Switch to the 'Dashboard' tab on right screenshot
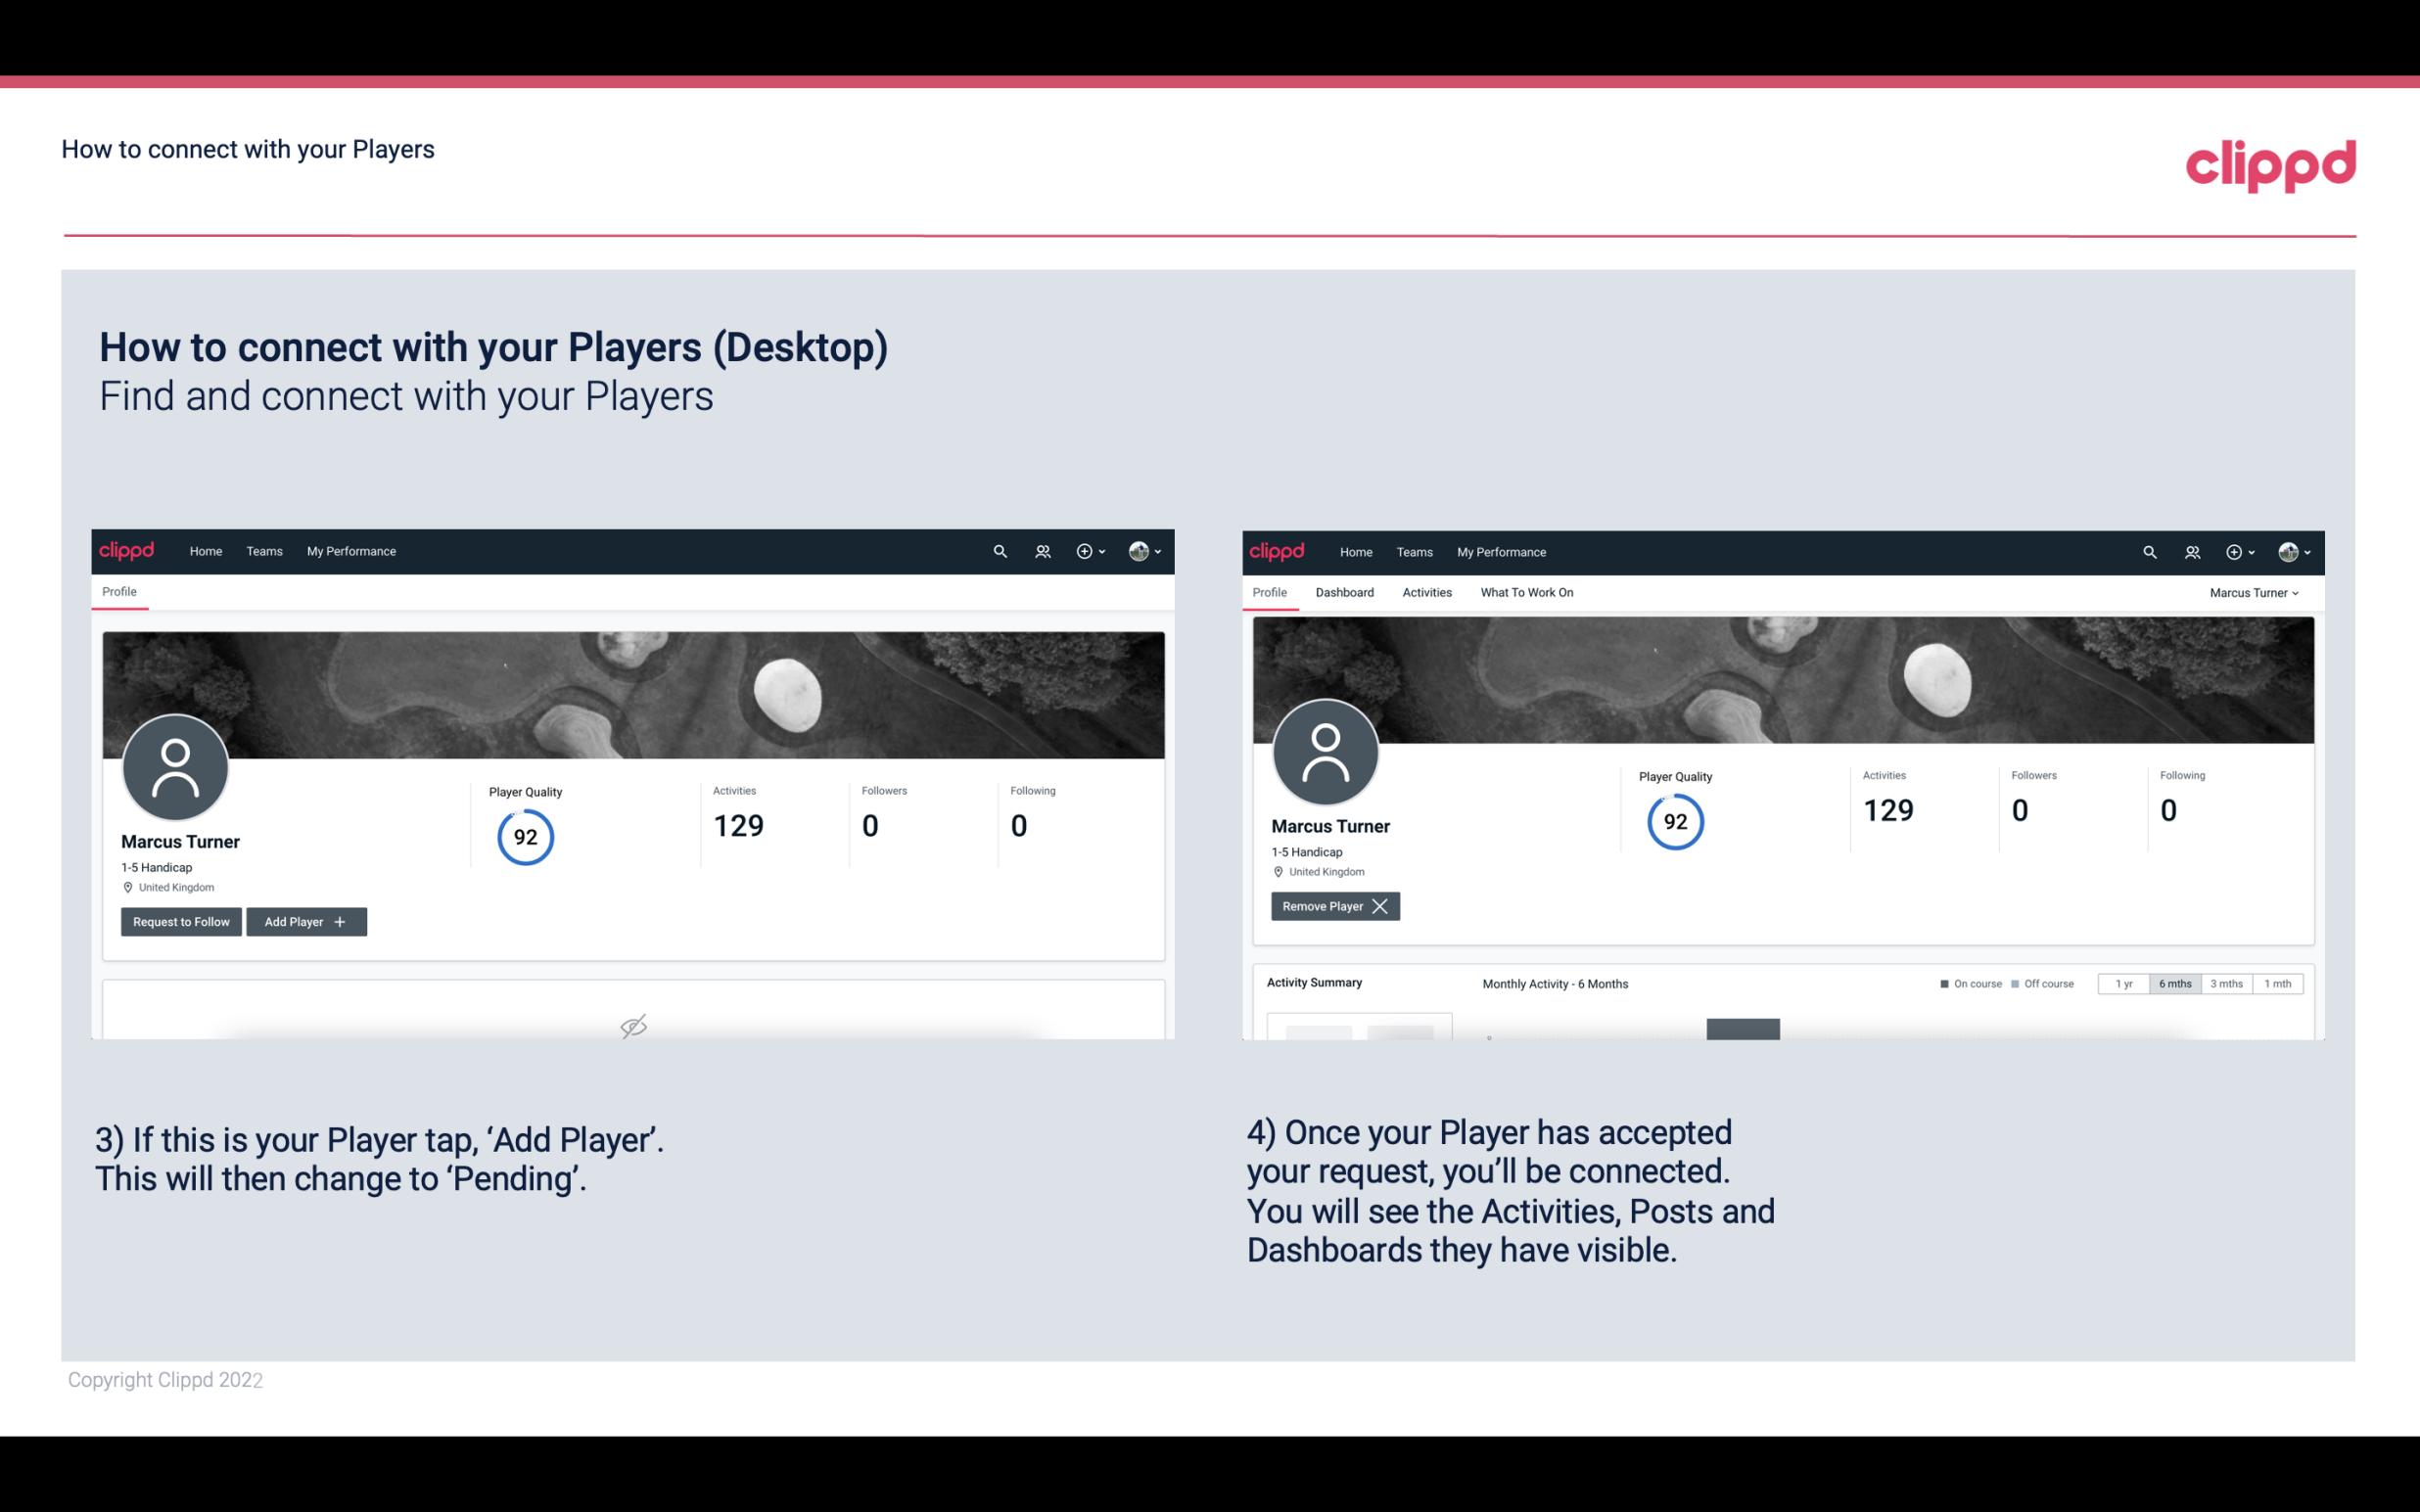Viewport: 2420px width, 1512px height. click(x=1345, y=592)
